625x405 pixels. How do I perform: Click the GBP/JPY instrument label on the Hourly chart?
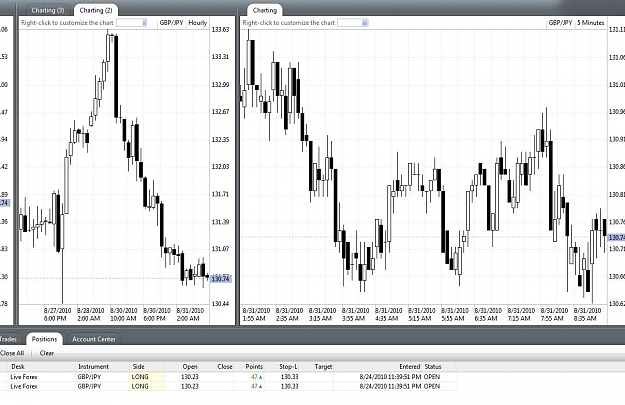point(171,23)
